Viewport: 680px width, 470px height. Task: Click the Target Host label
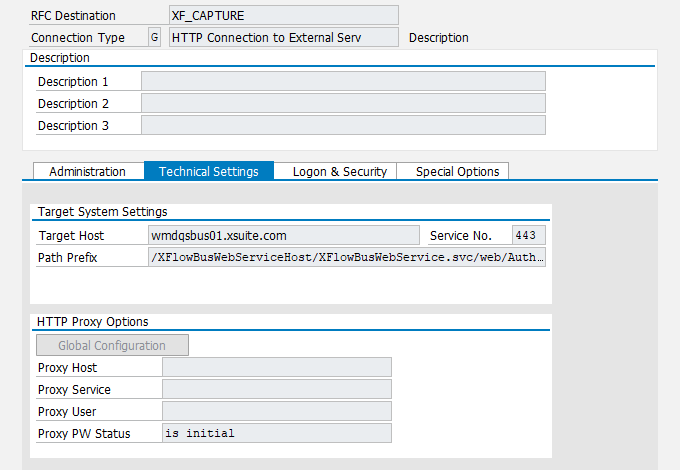coord(71,235)
